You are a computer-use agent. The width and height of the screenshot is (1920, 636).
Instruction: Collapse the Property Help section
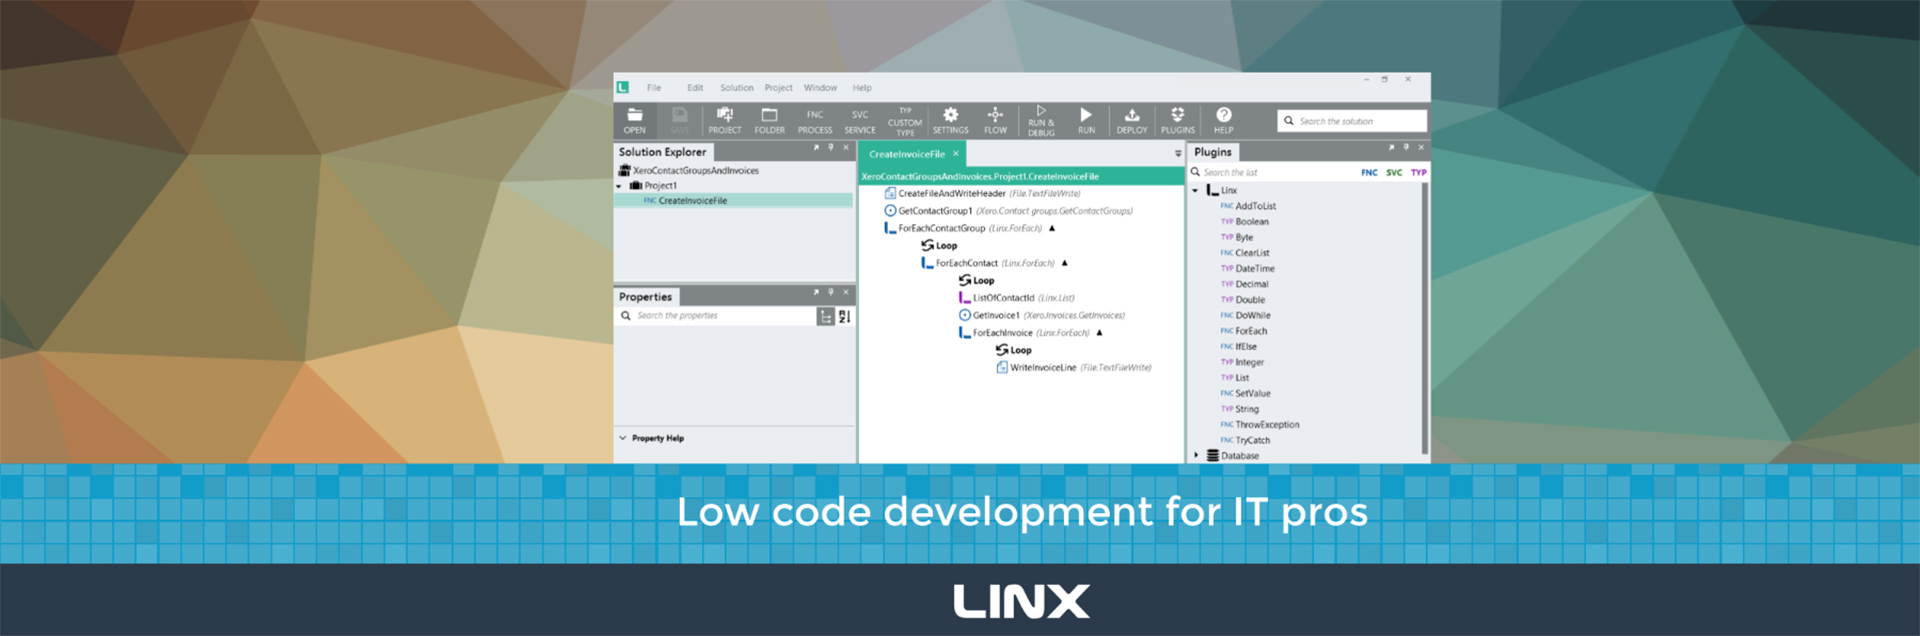tap(623, 438)
